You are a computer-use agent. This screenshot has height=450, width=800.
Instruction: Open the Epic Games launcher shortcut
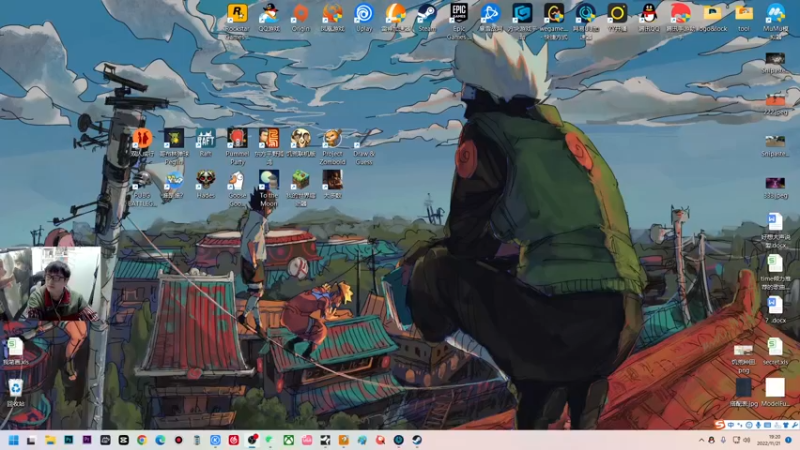(x=459, y=19)
